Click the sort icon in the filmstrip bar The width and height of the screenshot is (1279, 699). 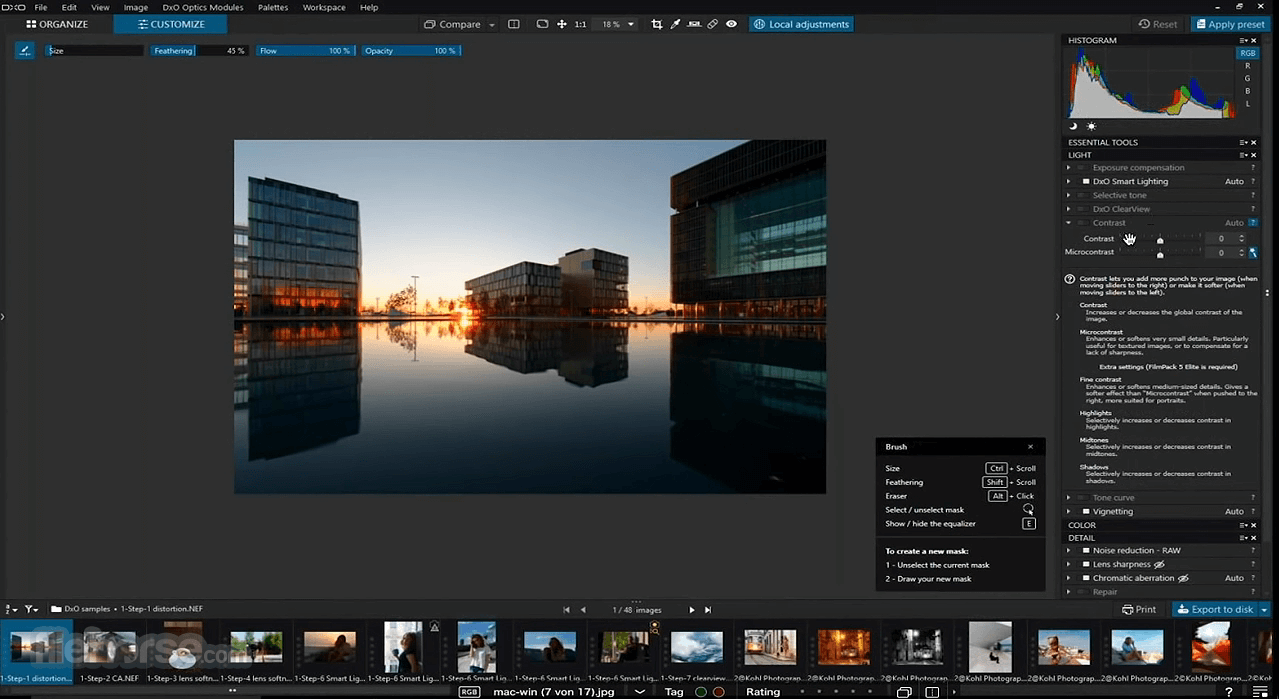(x=11, y=608)
